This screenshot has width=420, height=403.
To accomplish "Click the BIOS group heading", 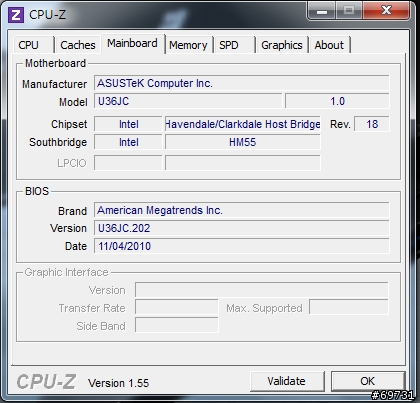I will 37,191.
